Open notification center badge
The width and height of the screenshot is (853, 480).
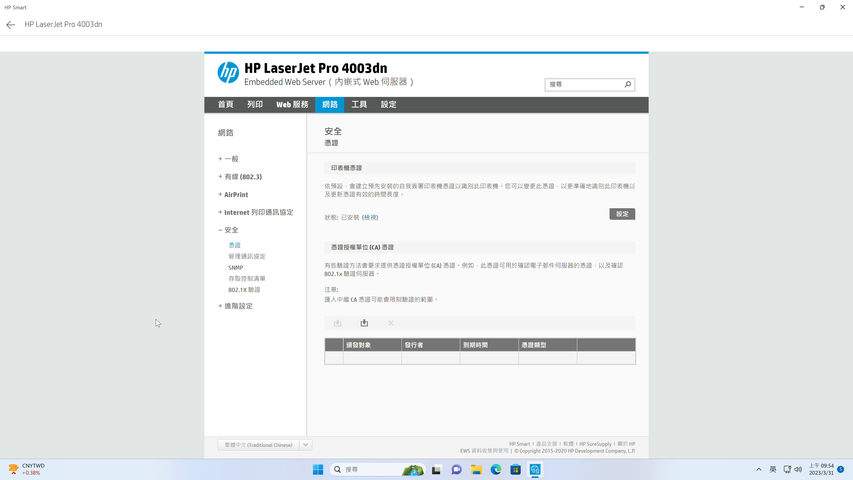pyautogui.click(x=840, y=470)
